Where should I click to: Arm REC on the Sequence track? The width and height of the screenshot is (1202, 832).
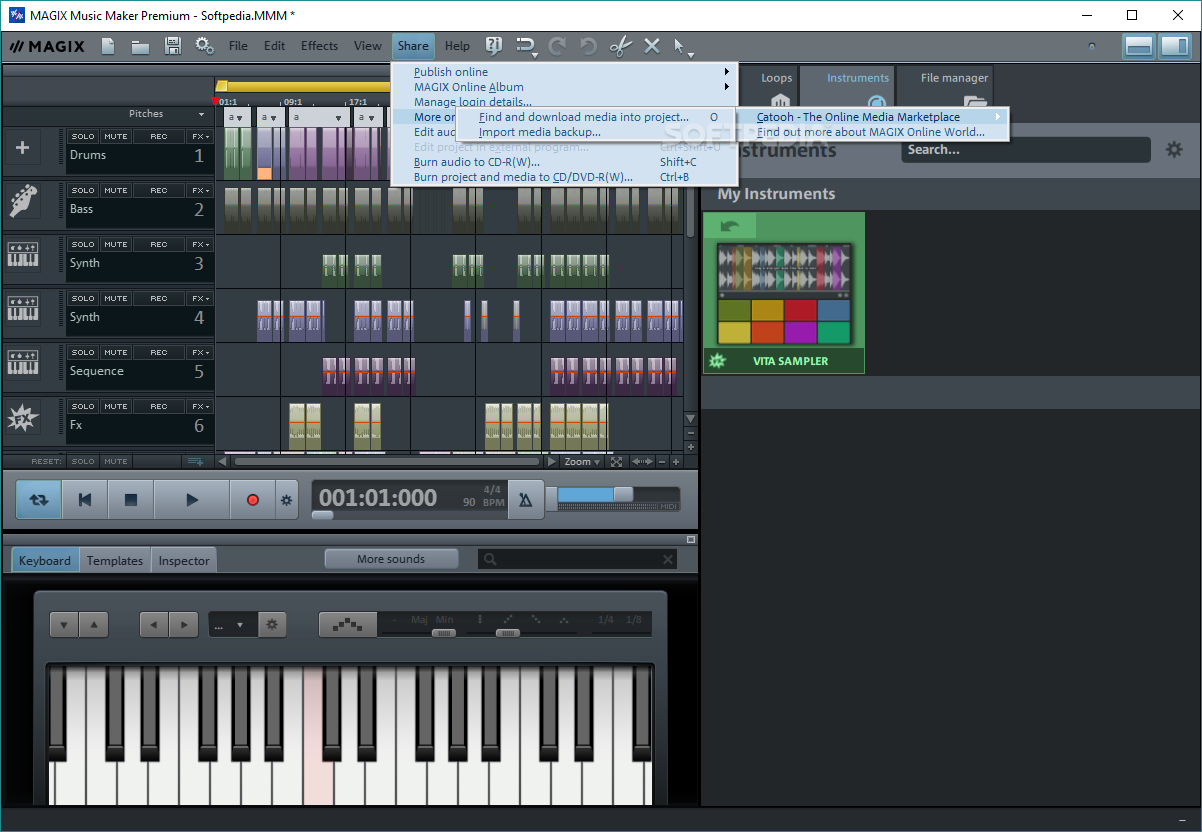coord(159,352)
